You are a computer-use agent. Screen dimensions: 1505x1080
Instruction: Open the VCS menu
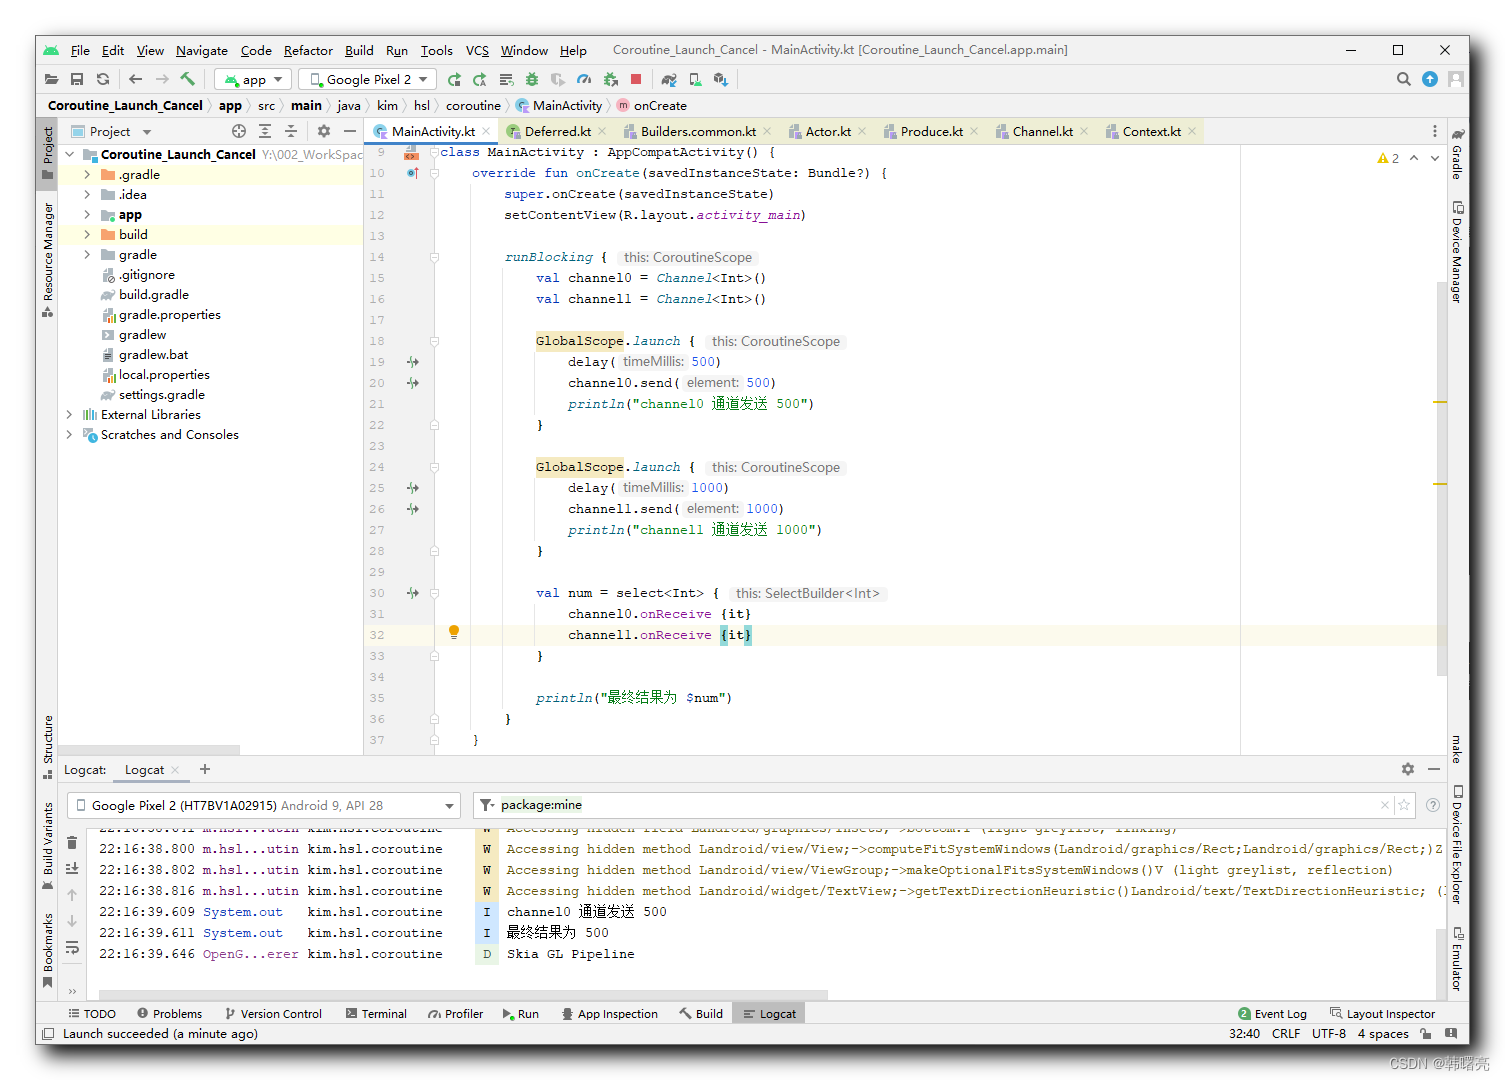coord(477,50)
